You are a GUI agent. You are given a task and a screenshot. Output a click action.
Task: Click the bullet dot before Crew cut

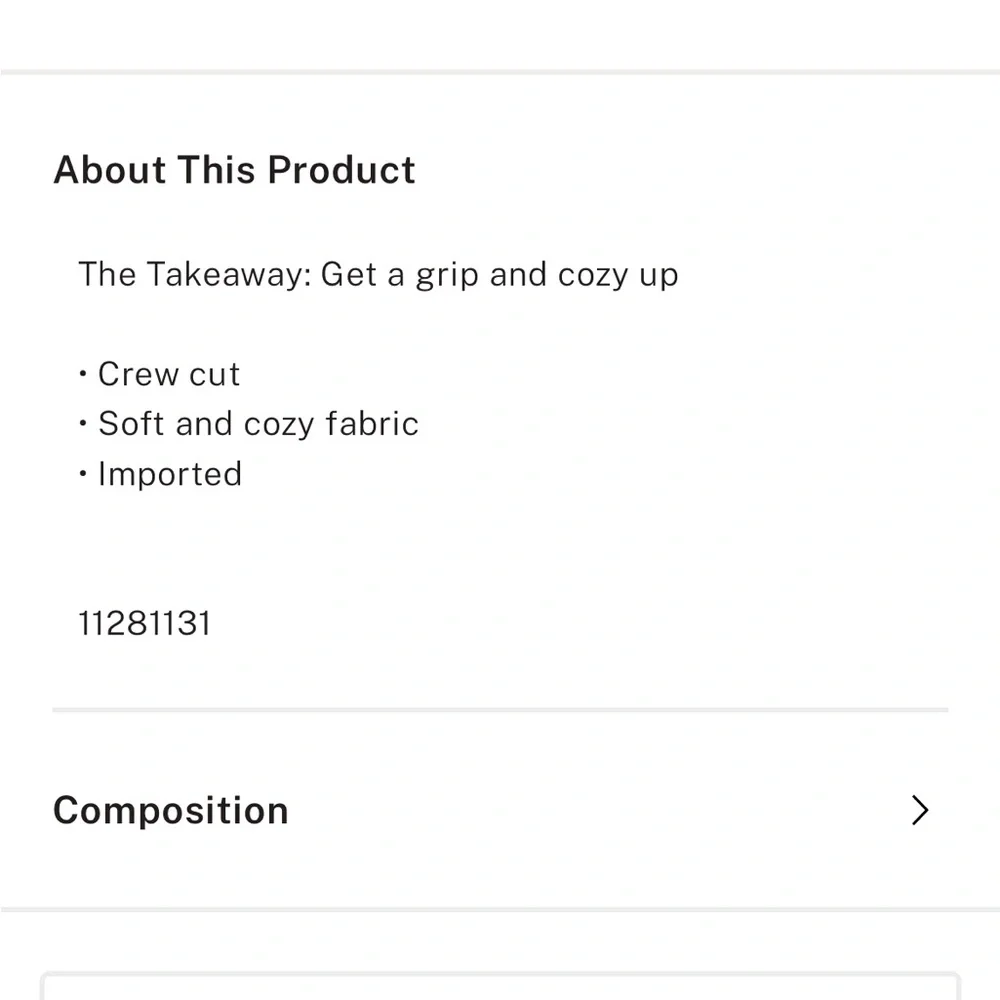(83, 374)
